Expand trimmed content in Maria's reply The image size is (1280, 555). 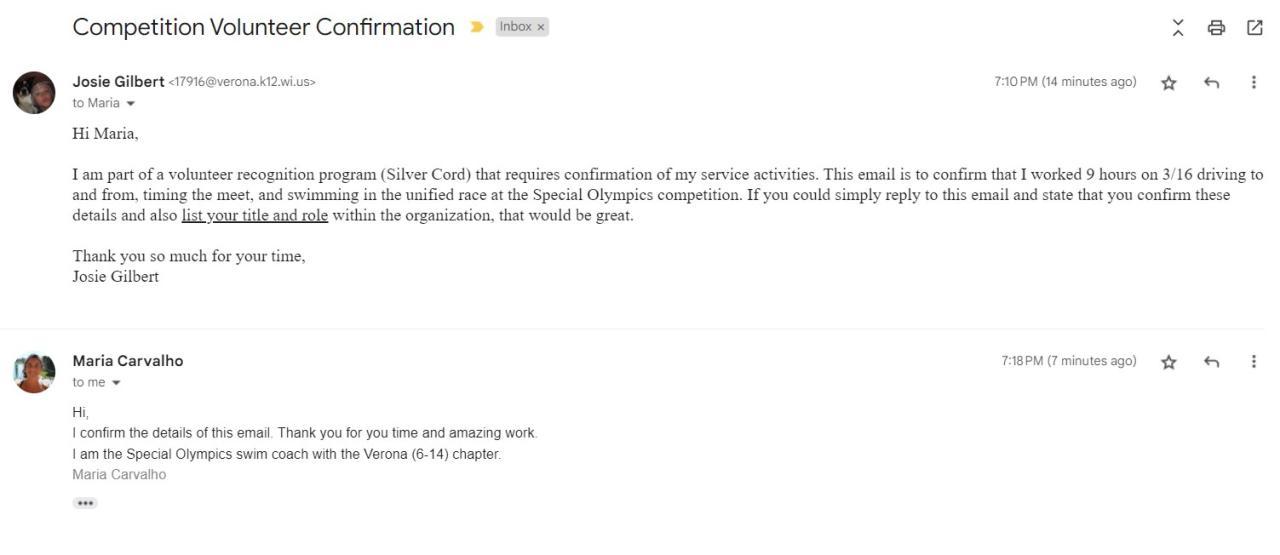pos(85,503)
